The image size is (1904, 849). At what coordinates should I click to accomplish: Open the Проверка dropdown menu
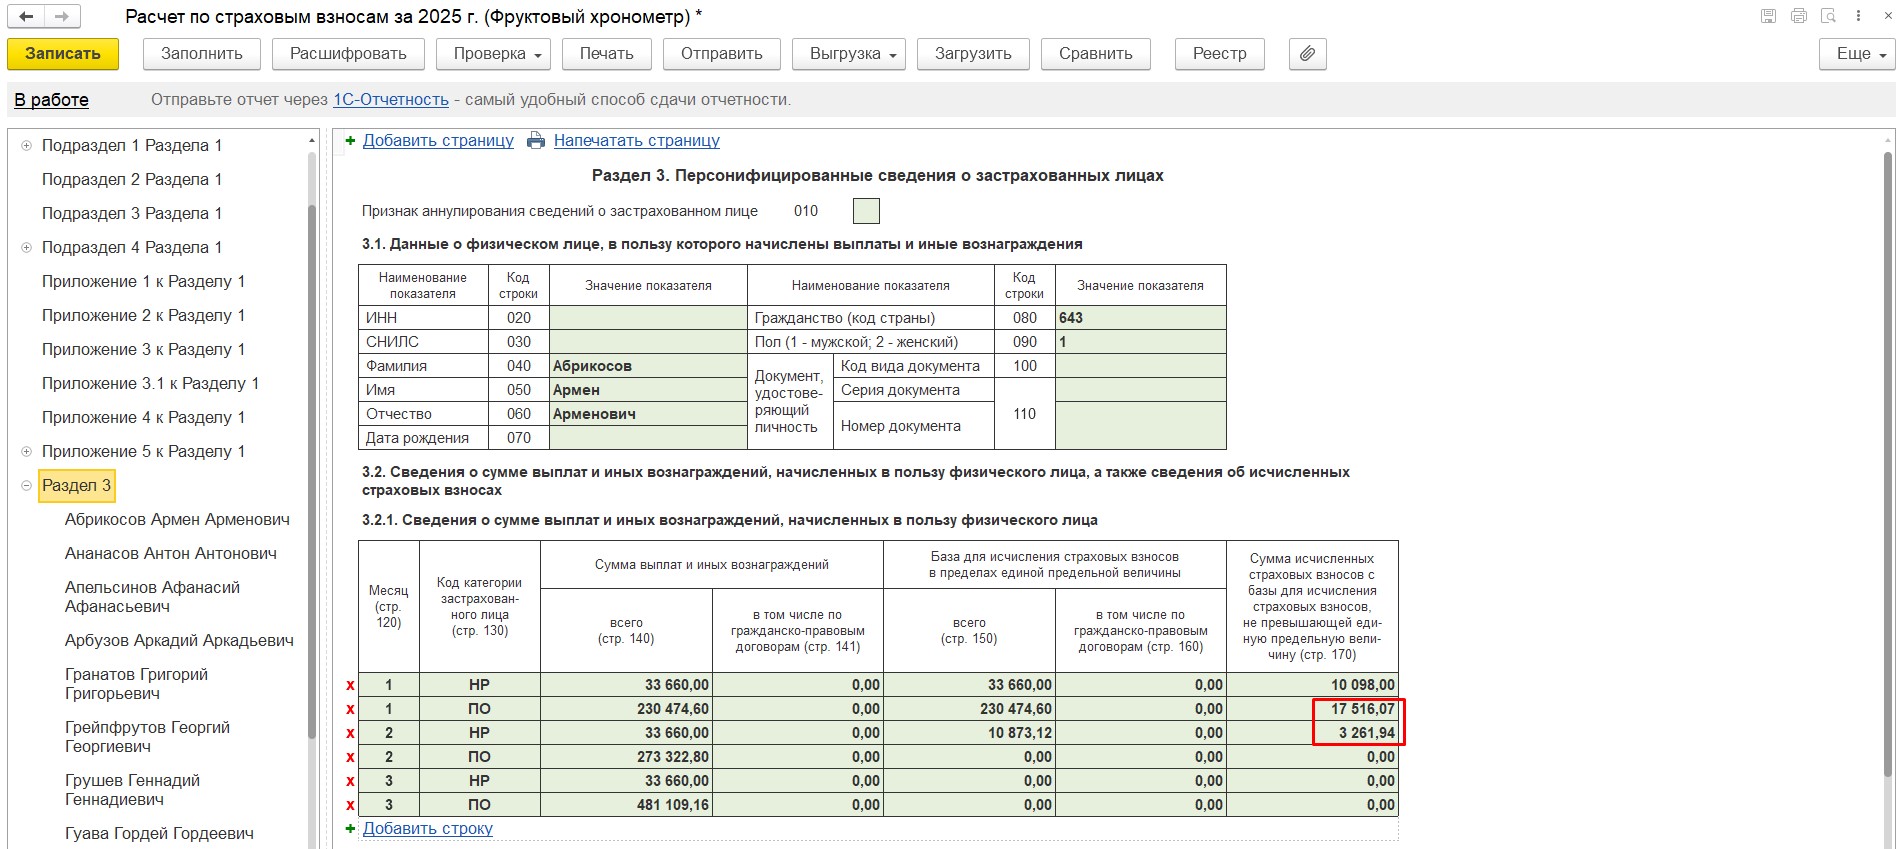tap(497, 54)
